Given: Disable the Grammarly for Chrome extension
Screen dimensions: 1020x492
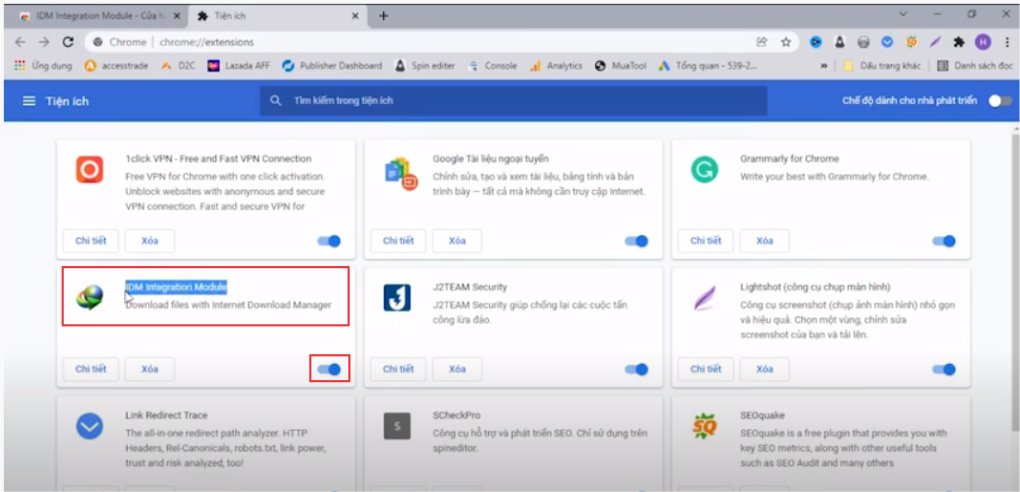Looking at the screenshot, I should [944, 241].
